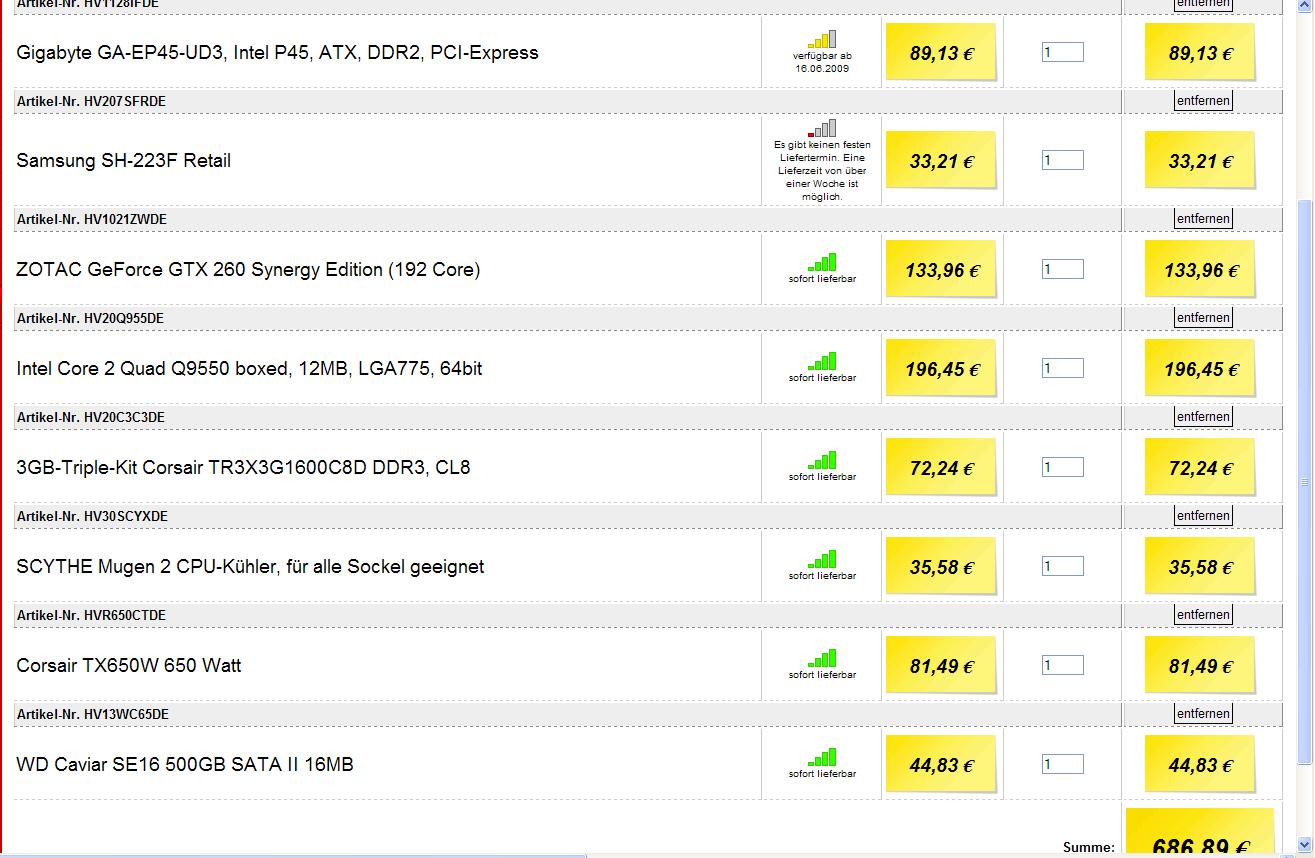Image resolution: width=1315 pixels, height=858 pixels.
Task: Click product name Samsung SH-223F Retail
Action: [x=123, y=161]
